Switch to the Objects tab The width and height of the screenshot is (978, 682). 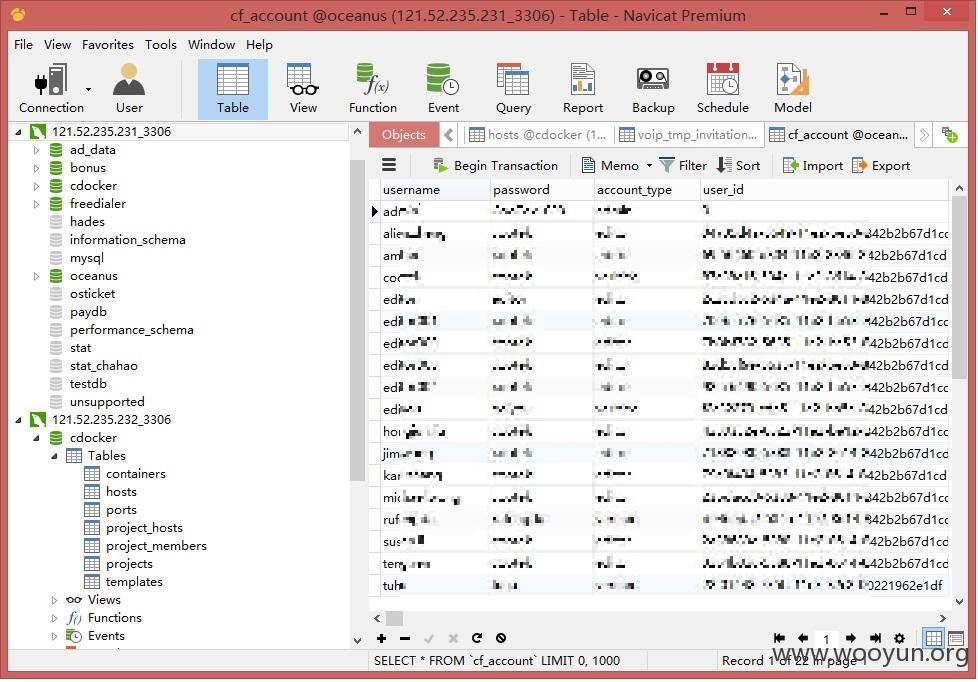(404, 134)
